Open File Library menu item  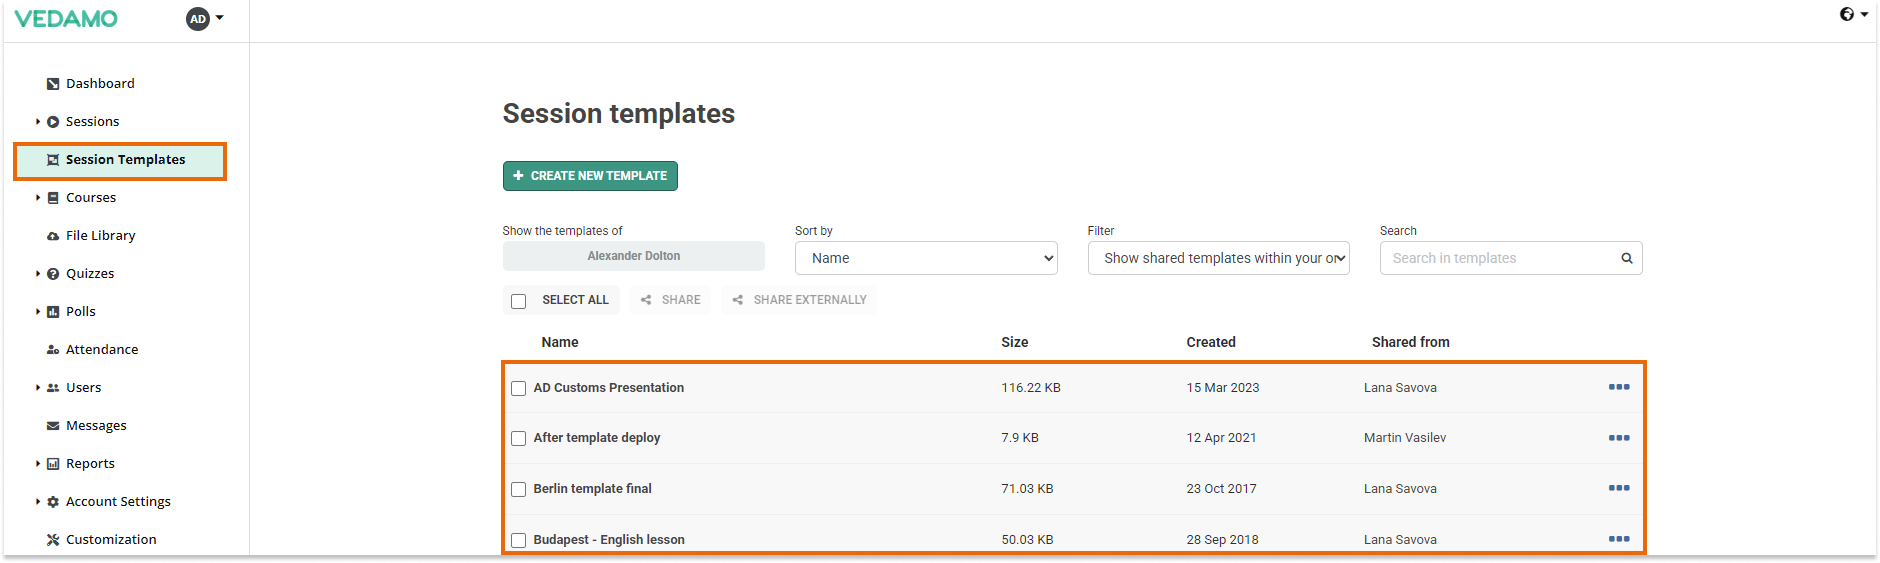point(100,236)
